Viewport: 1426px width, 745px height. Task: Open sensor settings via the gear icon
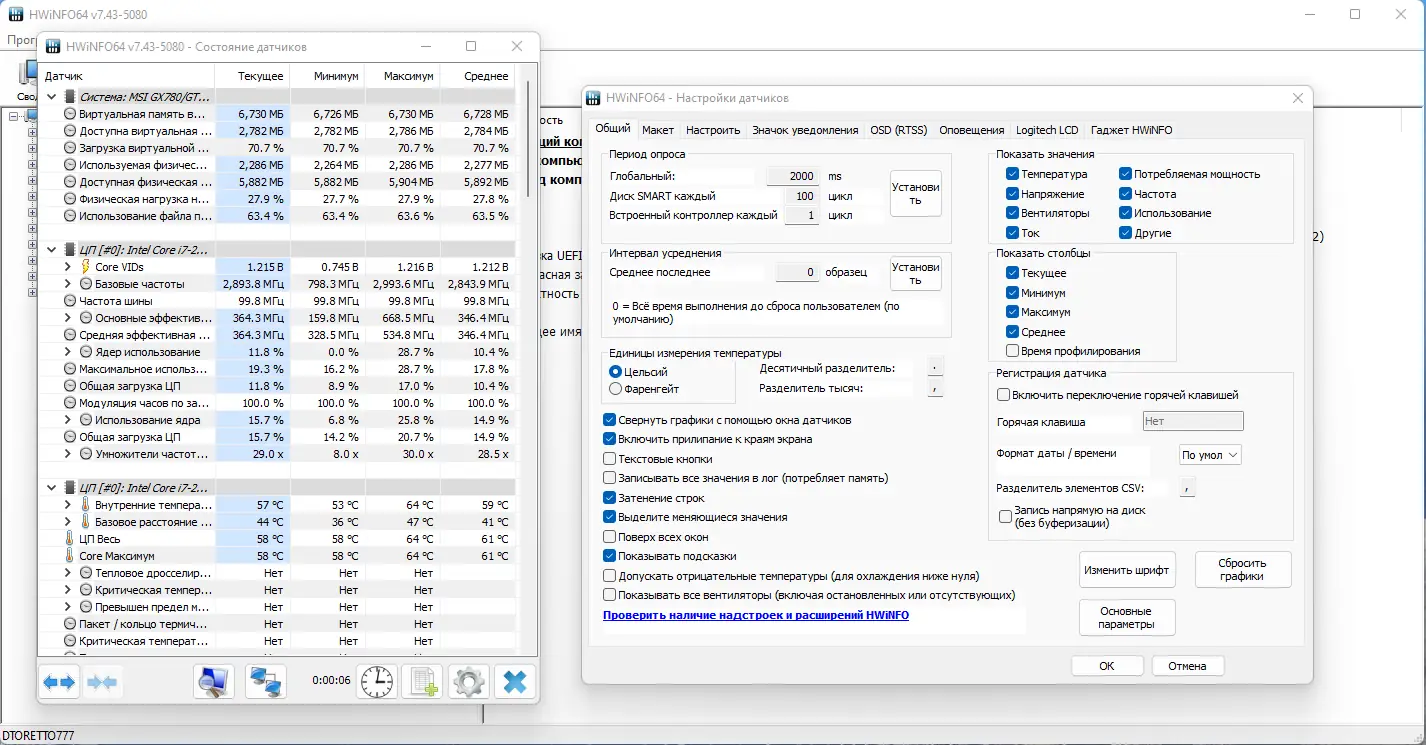[468, 682]
